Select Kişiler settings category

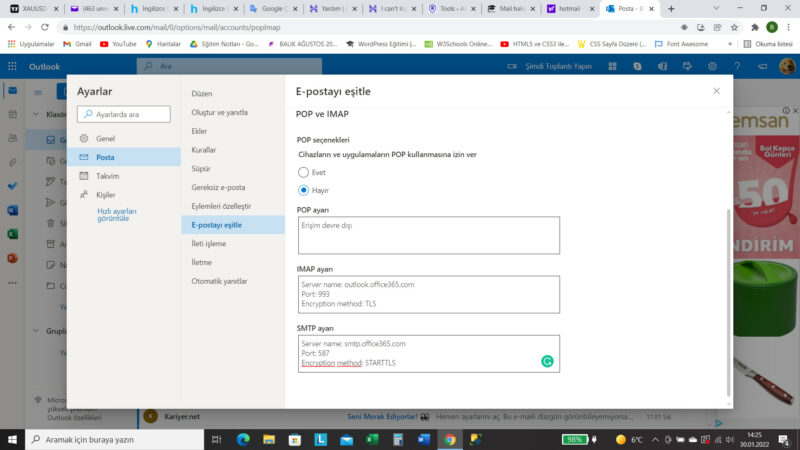[124, 195]
